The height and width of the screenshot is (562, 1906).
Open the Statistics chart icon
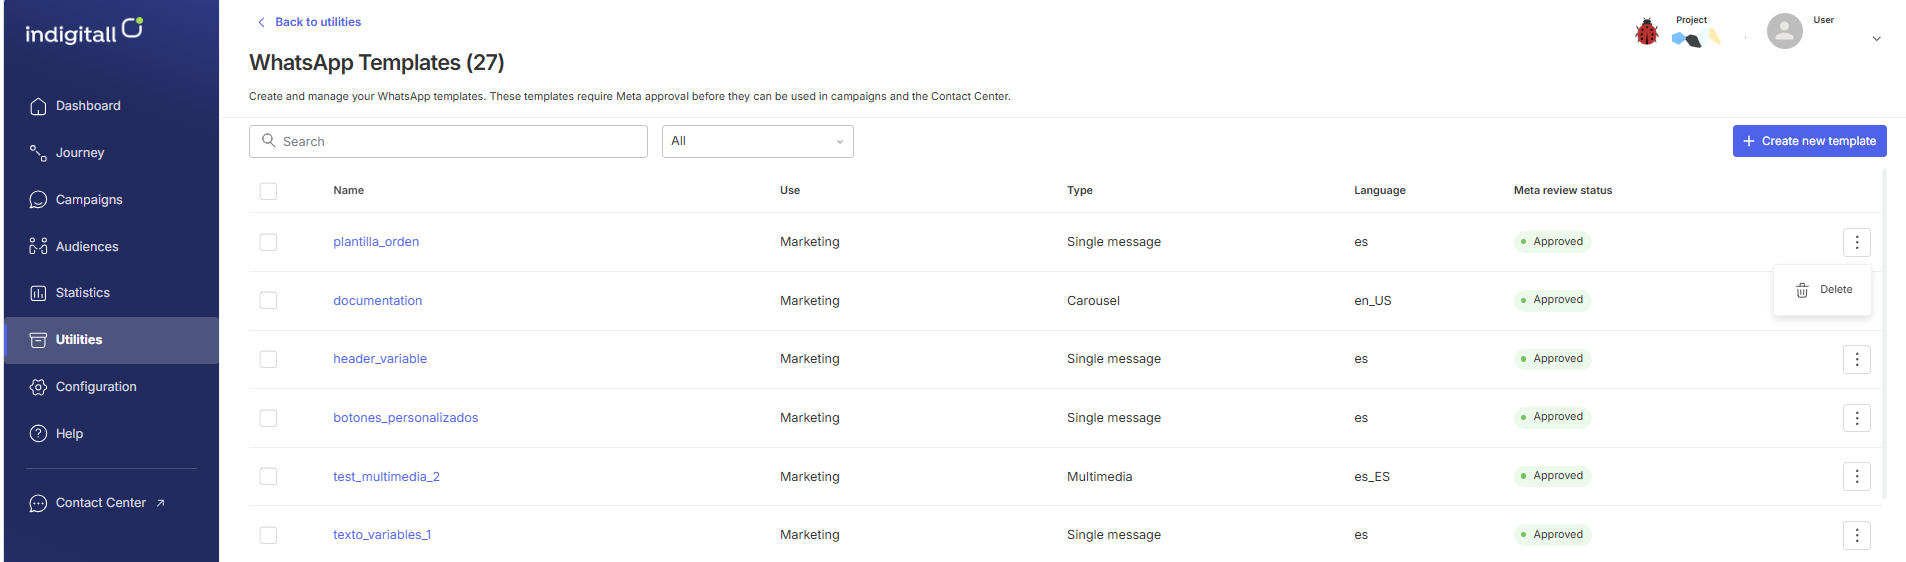[x=38, y=293]
